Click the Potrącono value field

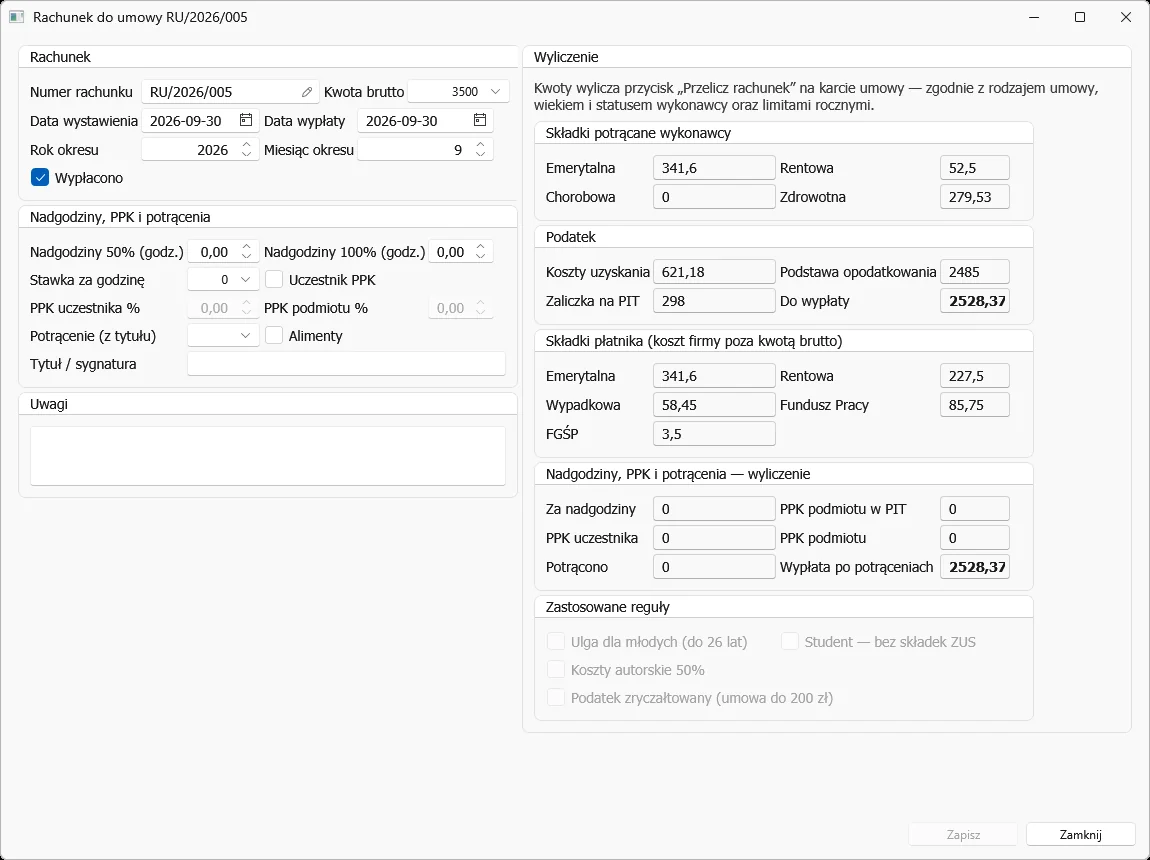(714, 567)
